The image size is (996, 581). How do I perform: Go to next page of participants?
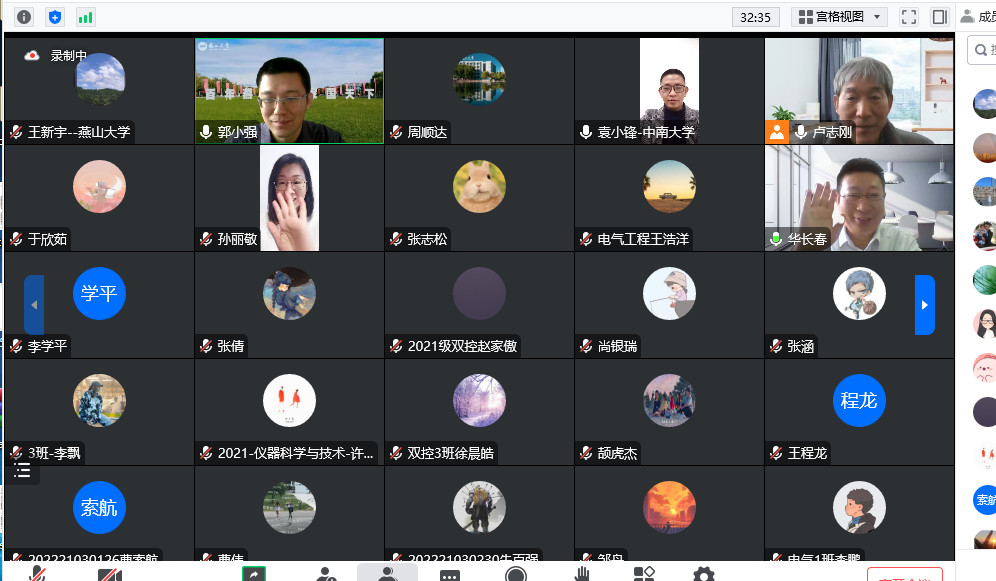pyautogui.click(x=925, y=305)
